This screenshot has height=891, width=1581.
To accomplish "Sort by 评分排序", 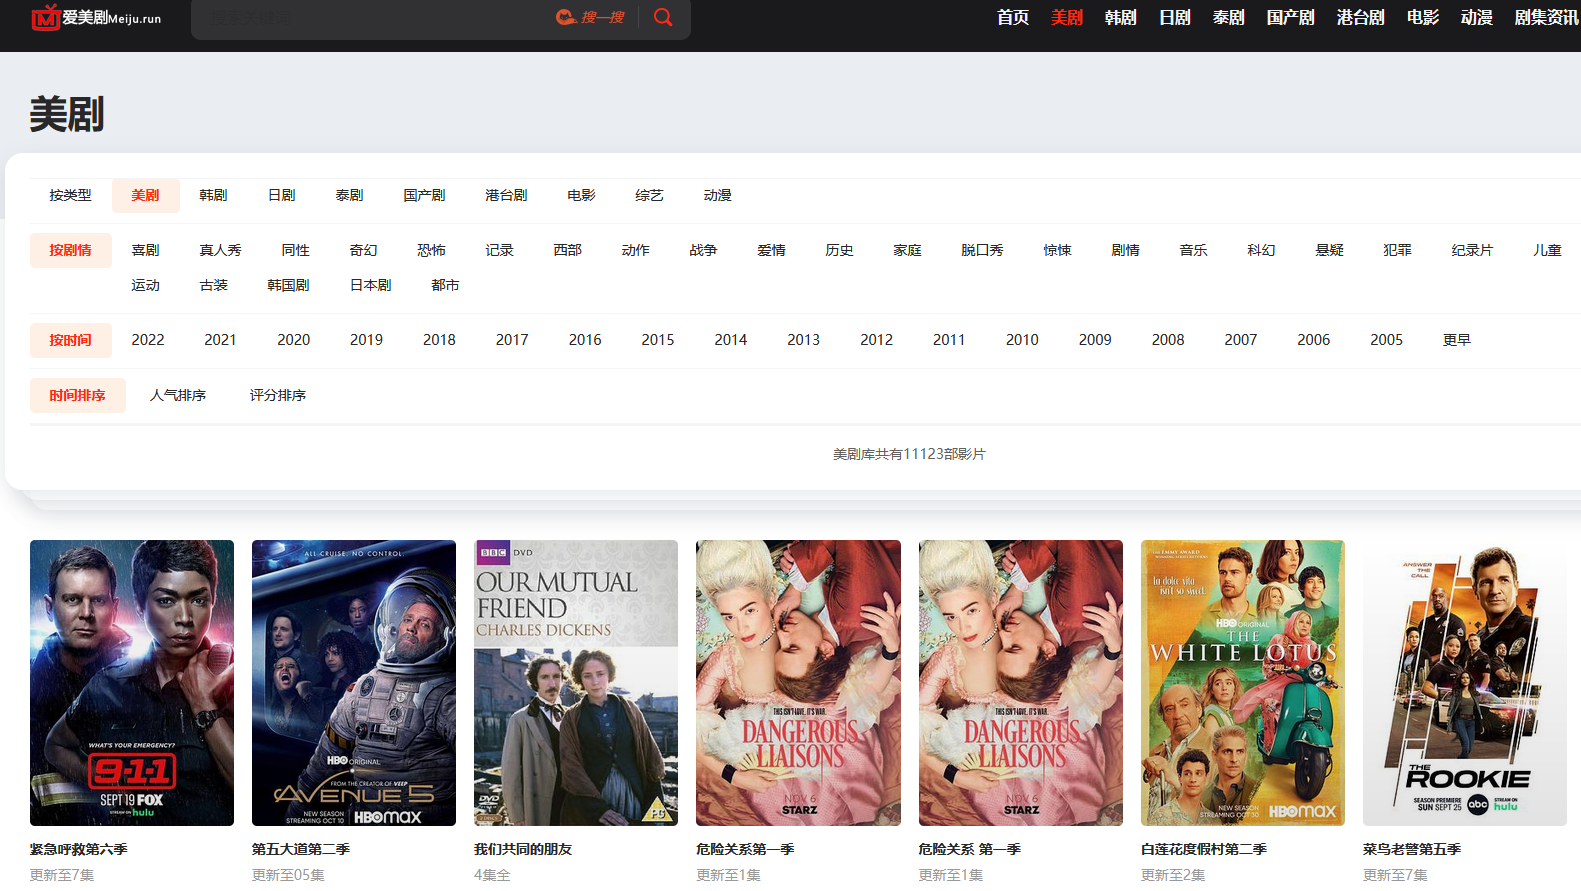I will pyautogui.click(x=278, y=395).
